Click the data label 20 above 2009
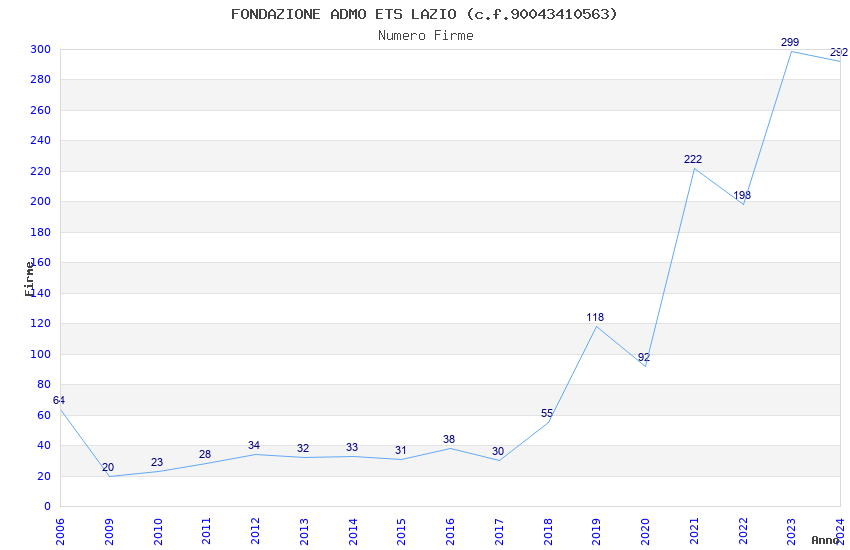Image resolution: width=850 pixels, height=550 pixels. (107, 467)
